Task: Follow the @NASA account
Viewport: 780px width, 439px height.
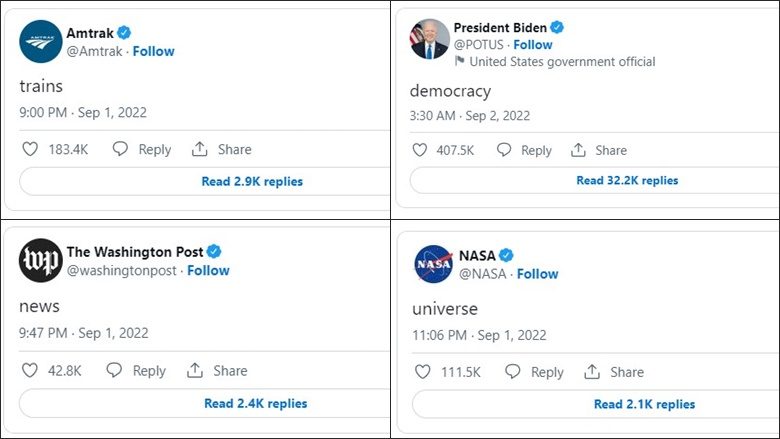Action: (x=537, y=274)
